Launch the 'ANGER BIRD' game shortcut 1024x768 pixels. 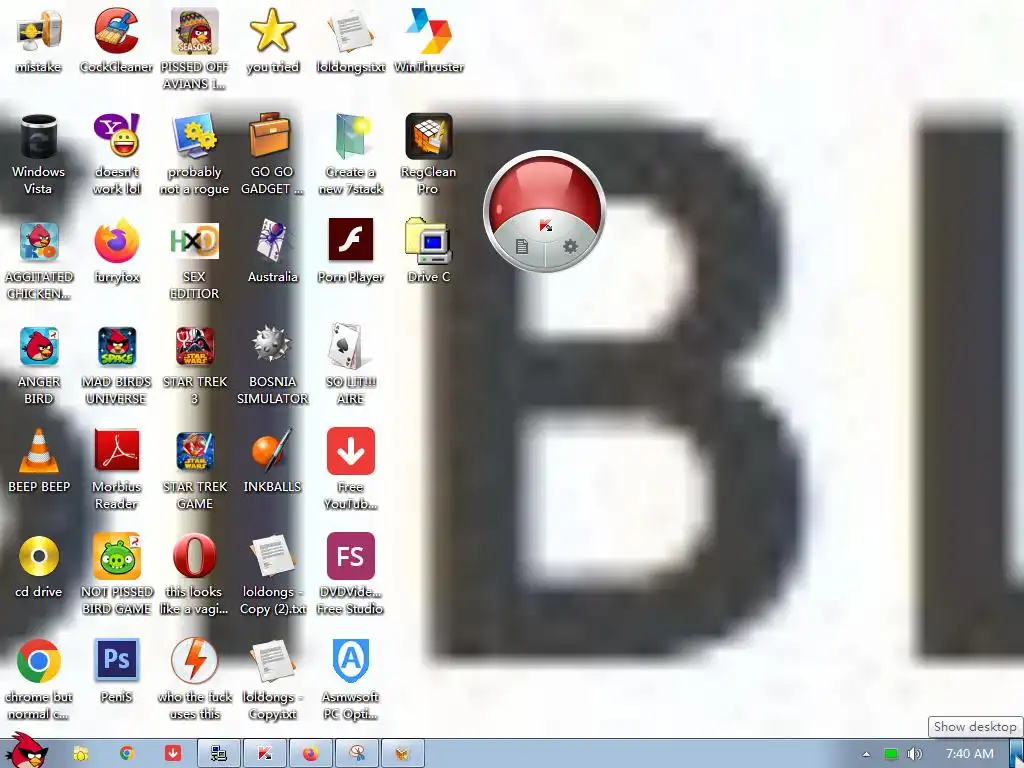coord(39,346)
